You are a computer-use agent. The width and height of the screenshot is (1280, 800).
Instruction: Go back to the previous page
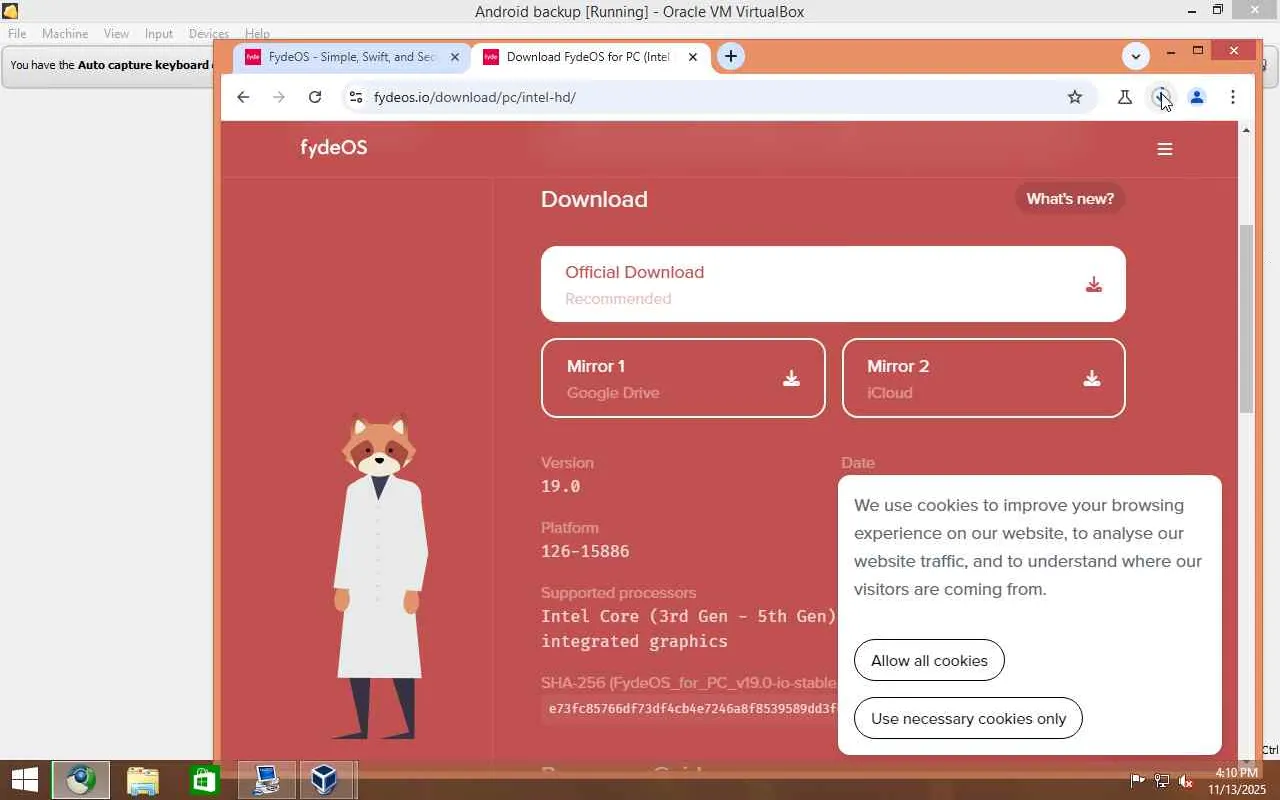tap(243, 97)
